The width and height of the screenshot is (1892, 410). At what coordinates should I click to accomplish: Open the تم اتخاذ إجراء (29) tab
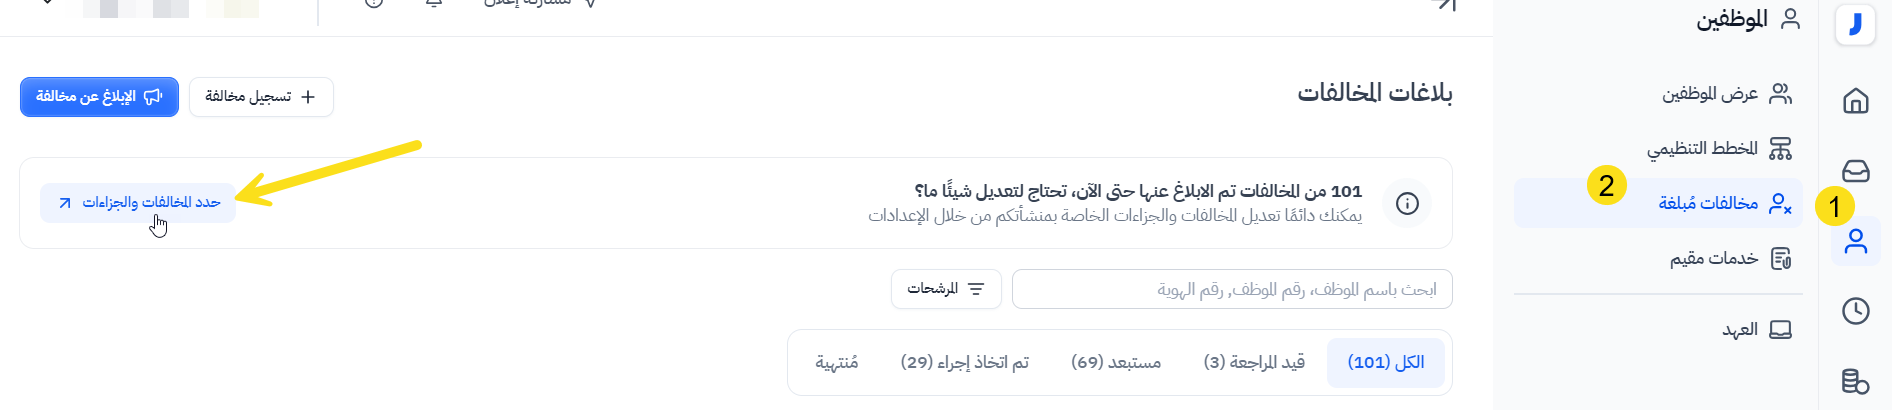click(964, 362)
